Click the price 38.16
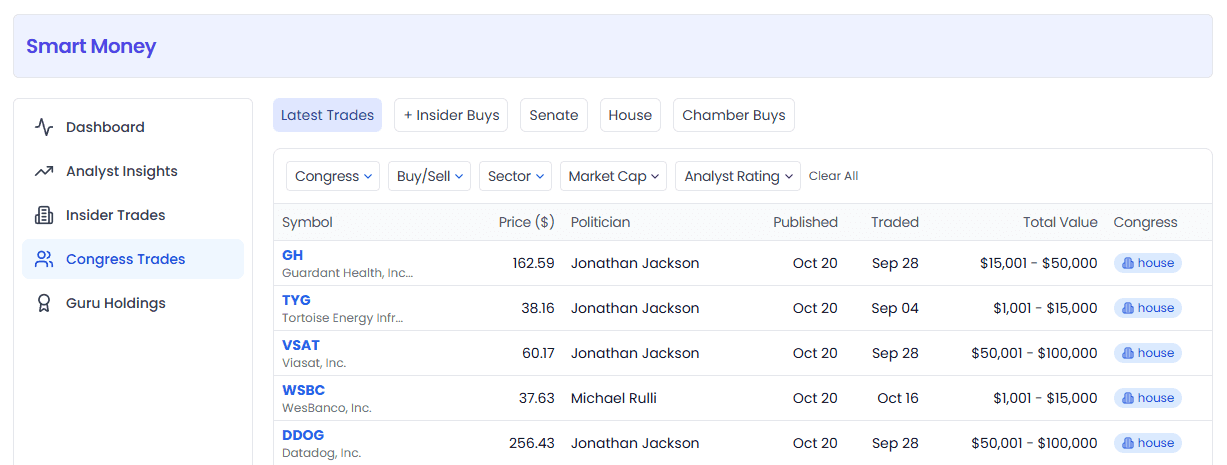The image size is (1227, 465). [537, 308]
